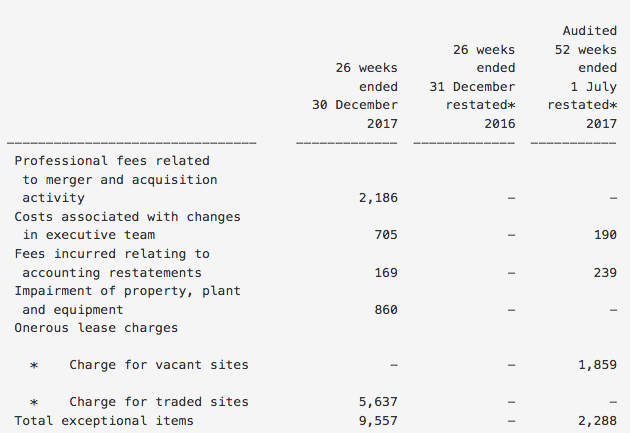The width and height of the screenshot is (630, 433).
Task: Click the '1 July' header text
Action: (593, 87)
